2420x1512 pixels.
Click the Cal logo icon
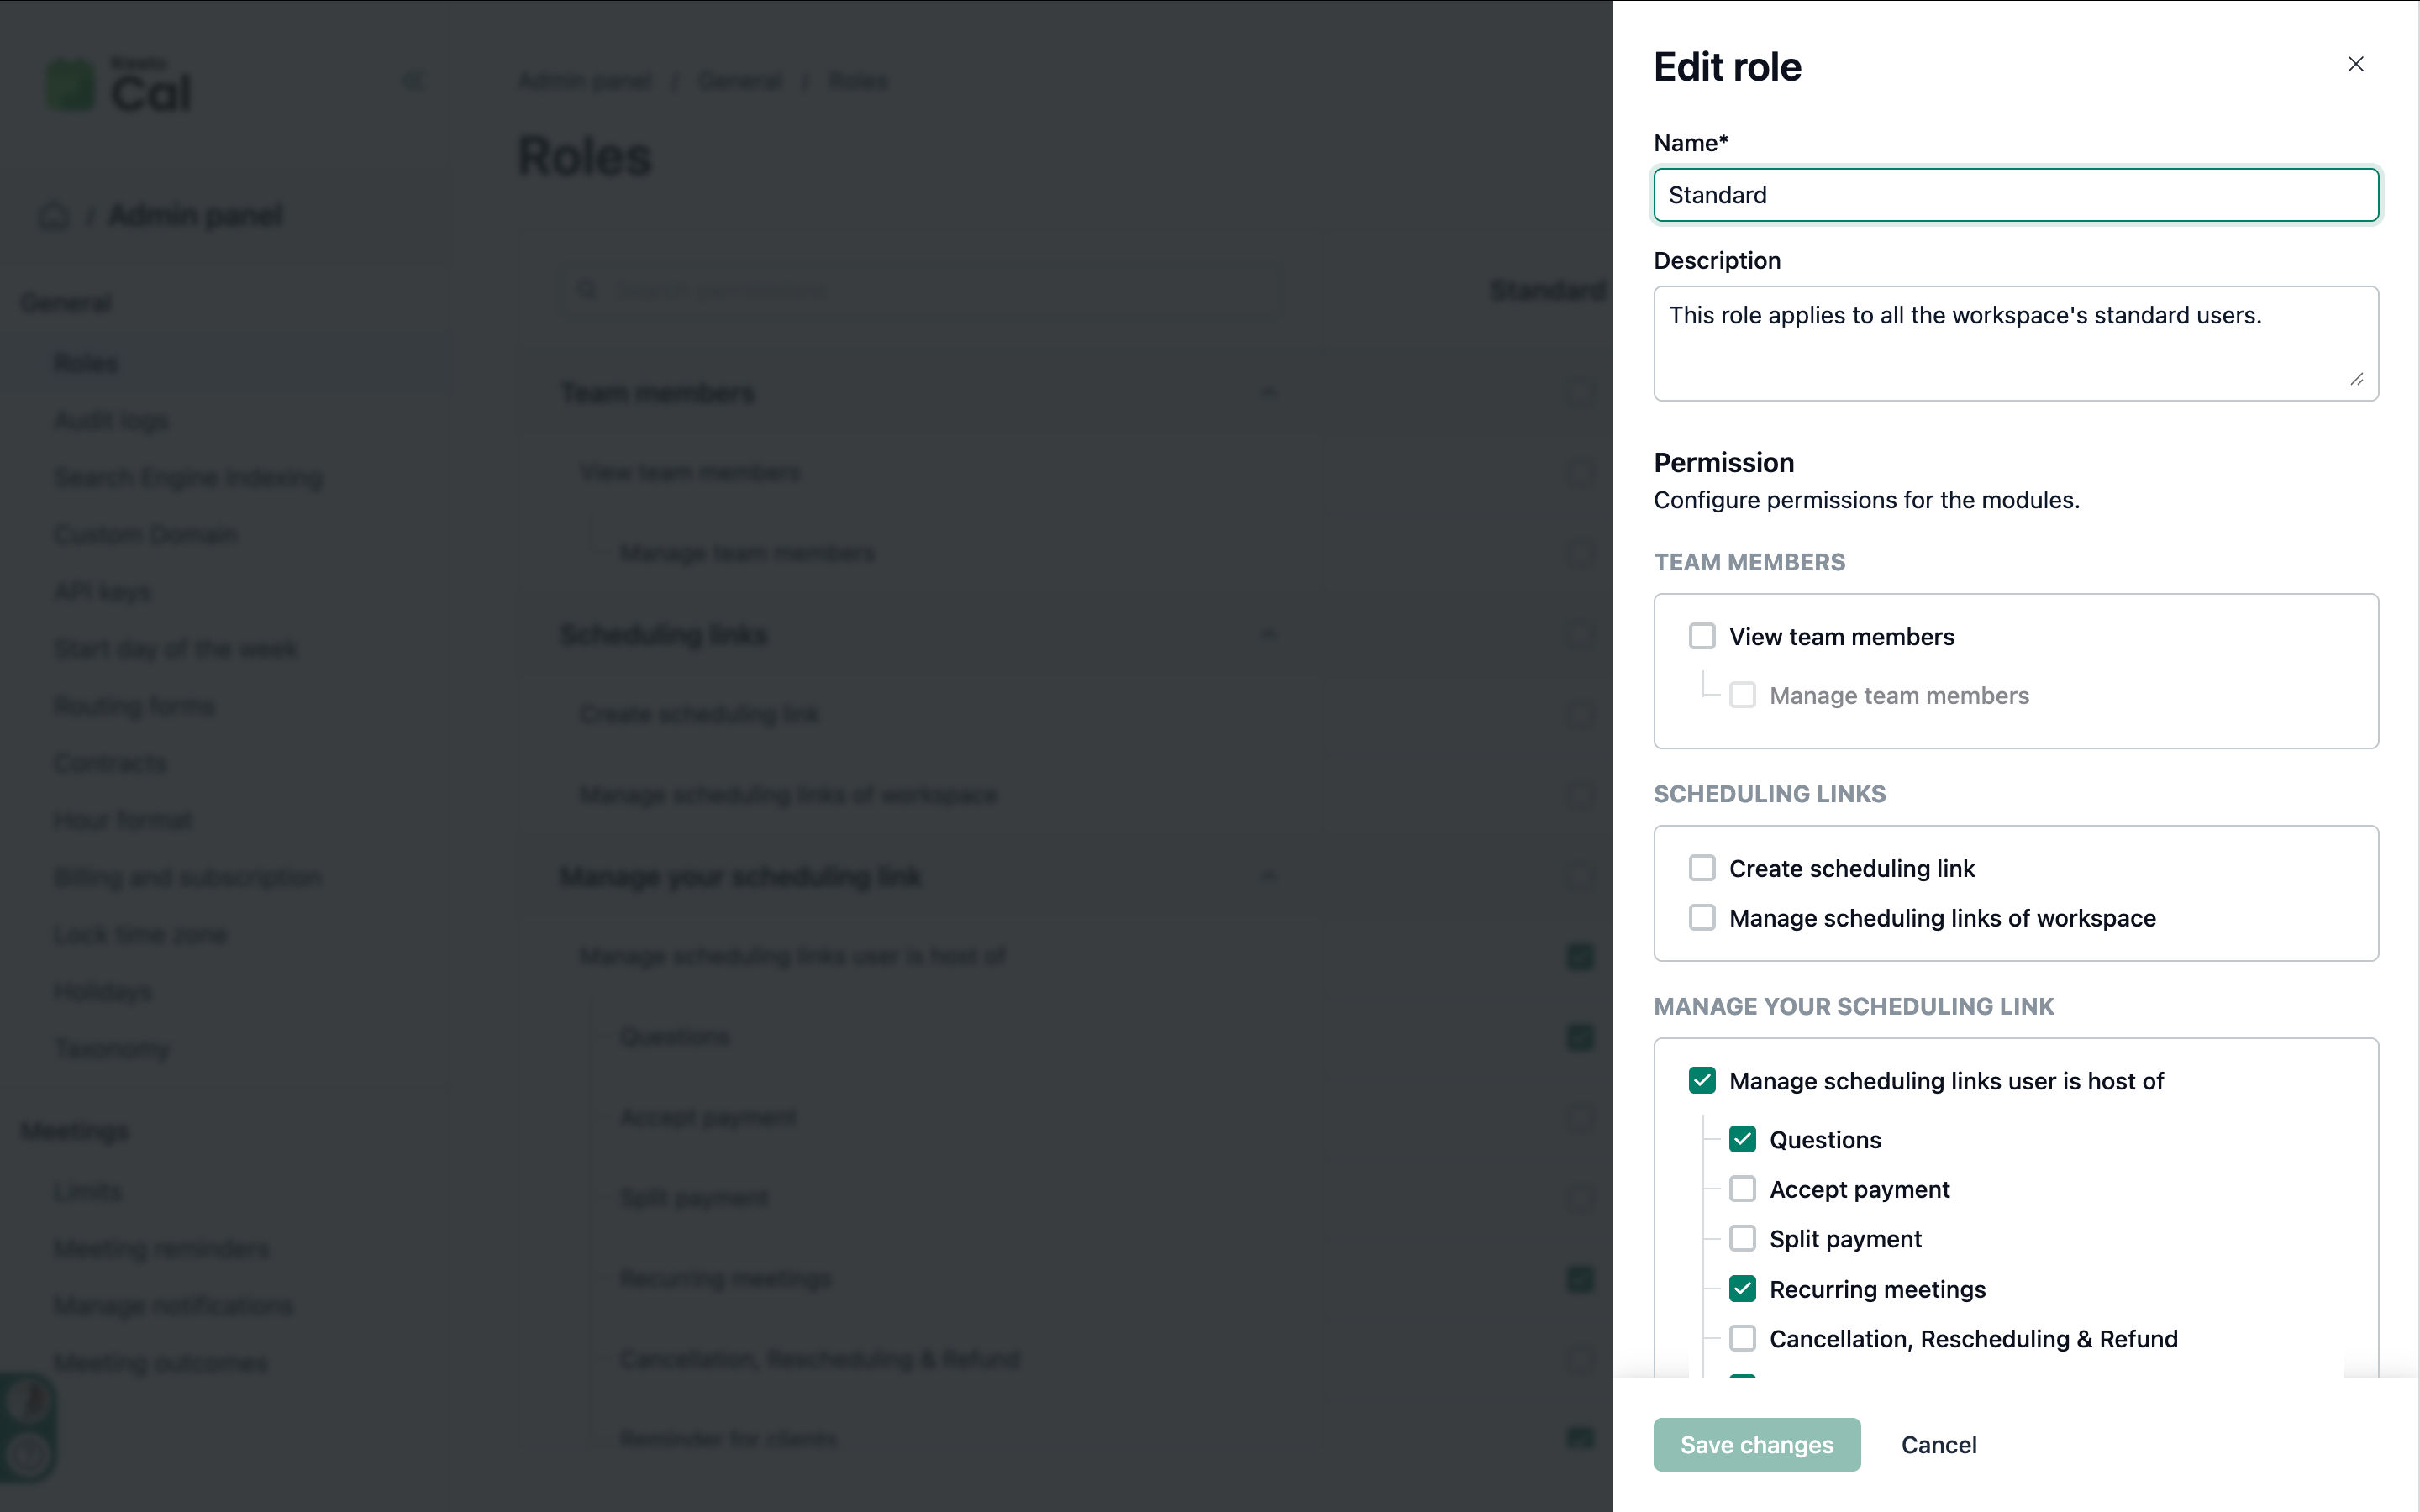coord(71,86)
